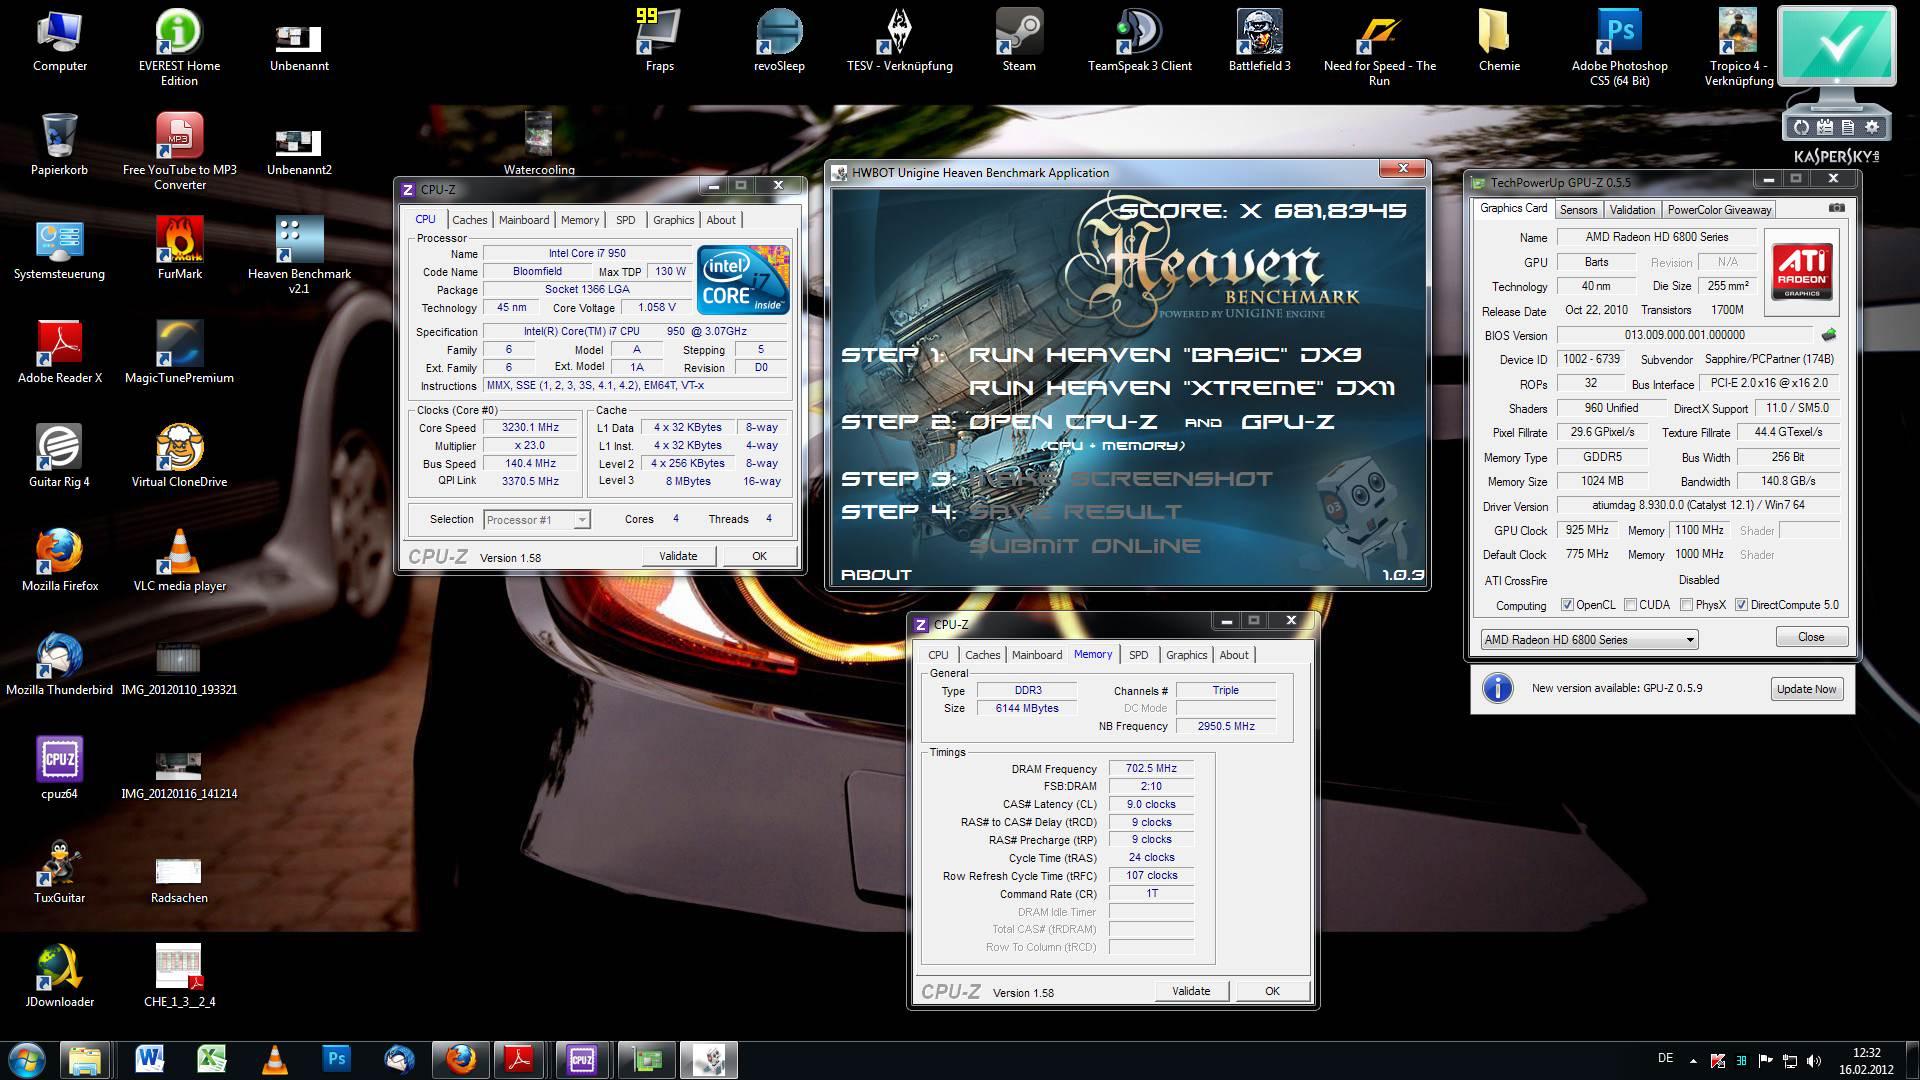Click SUBMIT ONLINE in HWBOT window
This screenshot has width=1920, height=1080.
point(1084,546)
